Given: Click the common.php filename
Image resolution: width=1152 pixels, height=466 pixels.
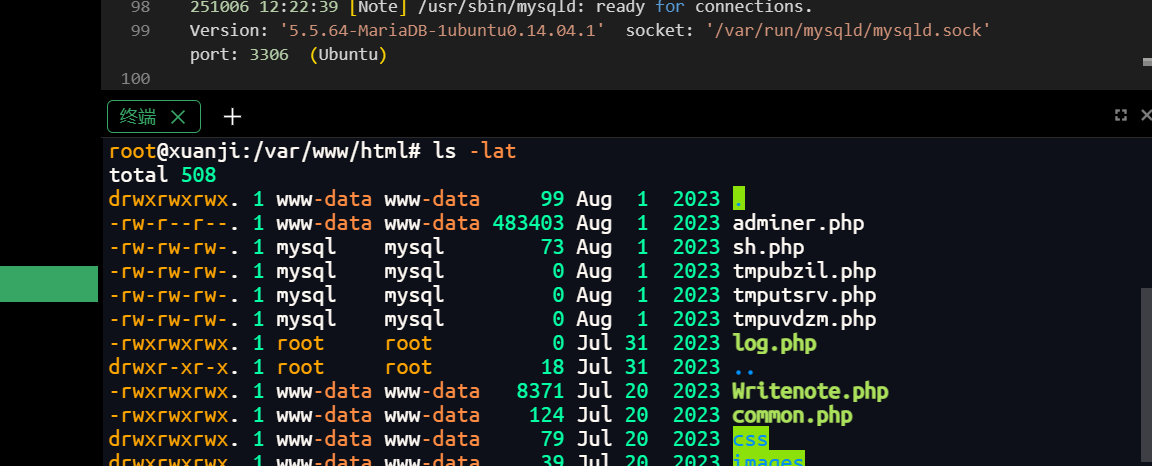Looking at the screenshot, I should point(792,415).
